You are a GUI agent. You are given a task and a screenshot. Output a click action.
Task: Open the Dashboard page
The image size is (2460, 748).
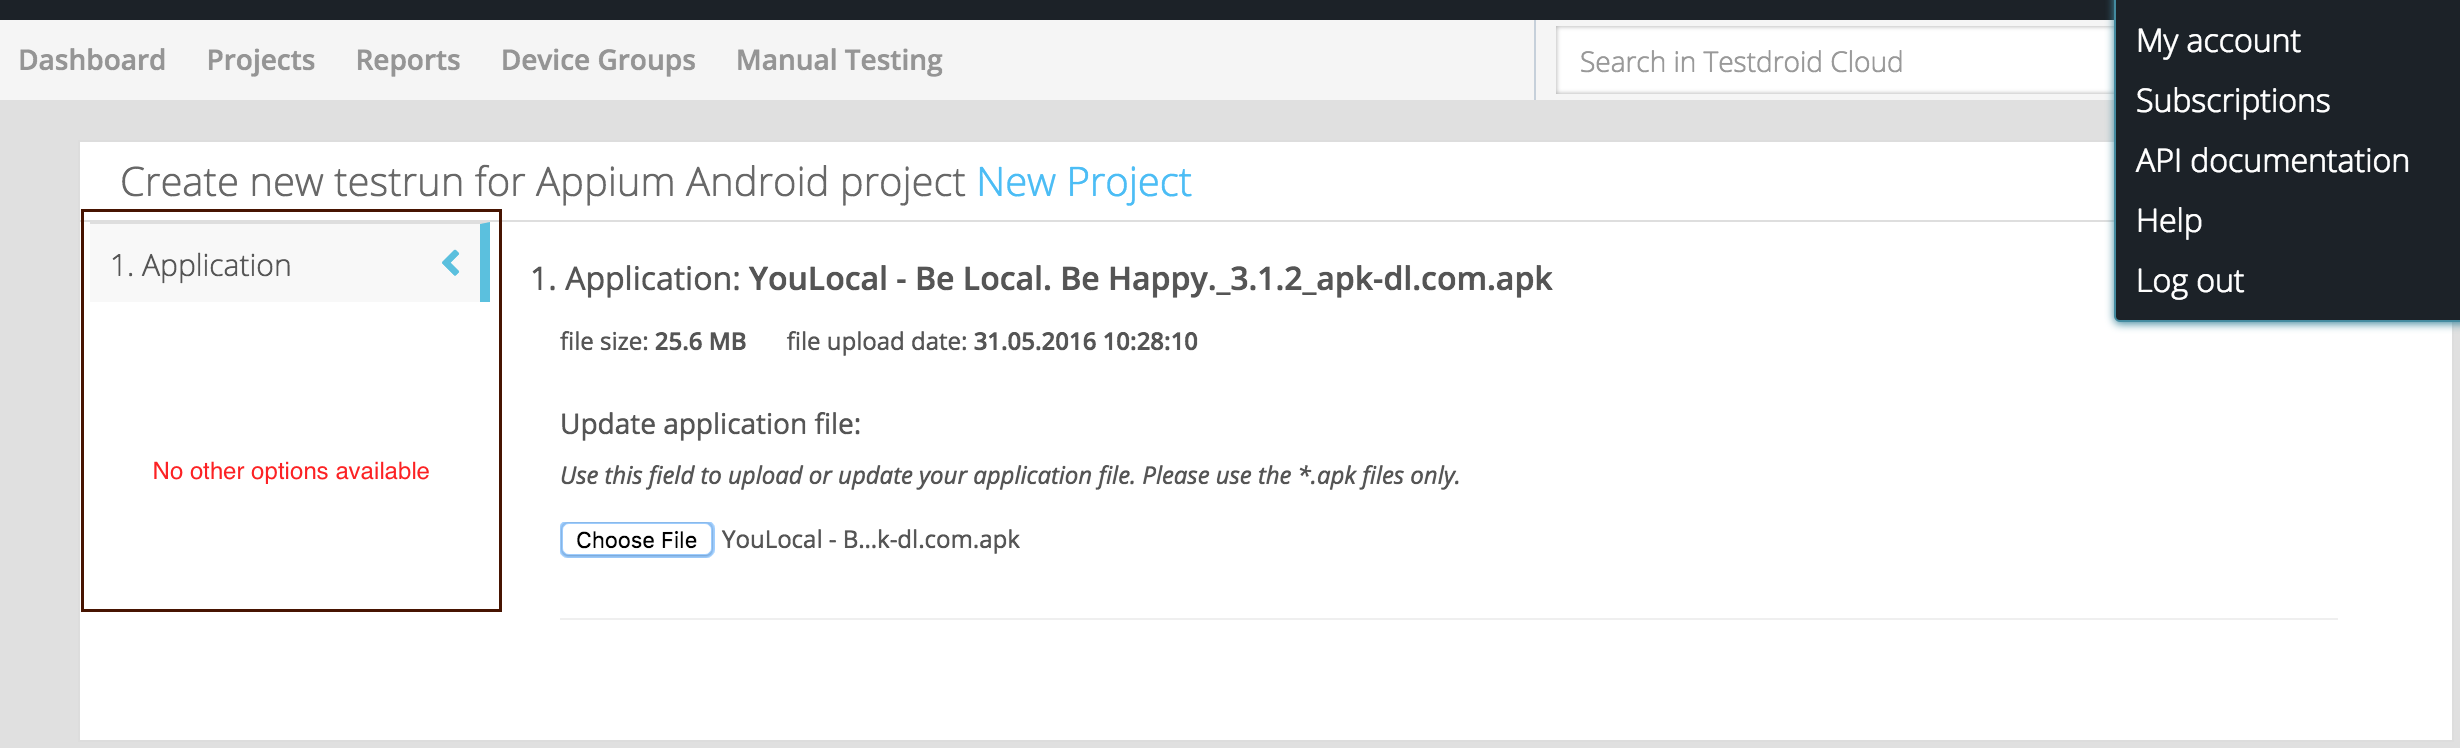(92, 60)
